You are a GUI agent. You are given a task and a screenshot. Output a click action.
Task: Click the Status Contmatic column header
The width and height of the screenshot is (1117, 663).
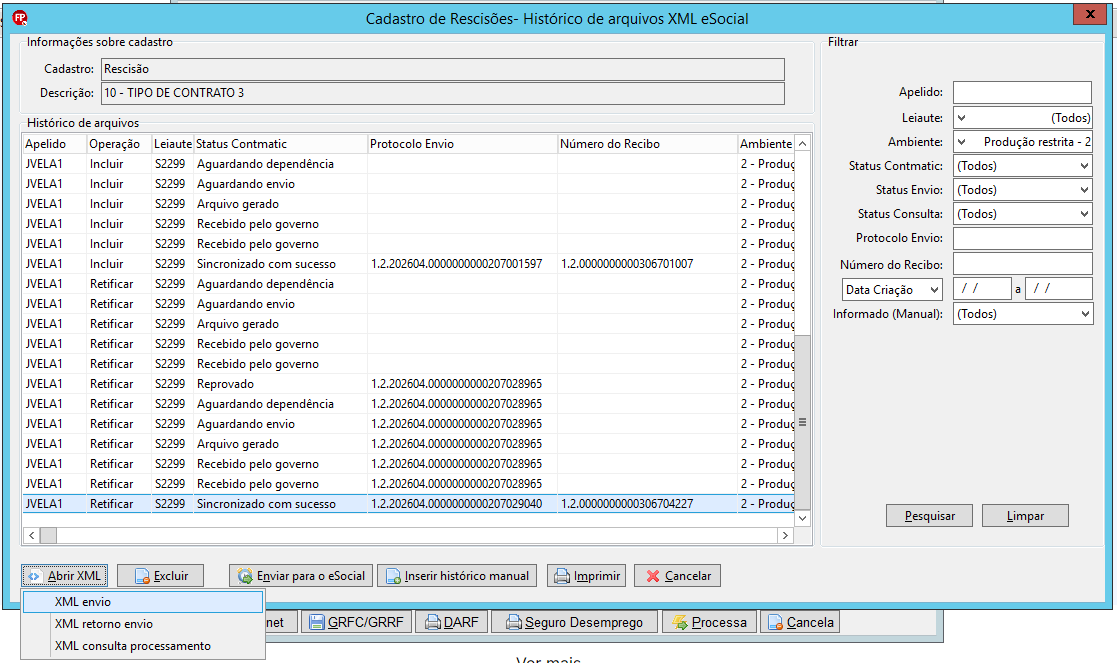tap(281, 144)
